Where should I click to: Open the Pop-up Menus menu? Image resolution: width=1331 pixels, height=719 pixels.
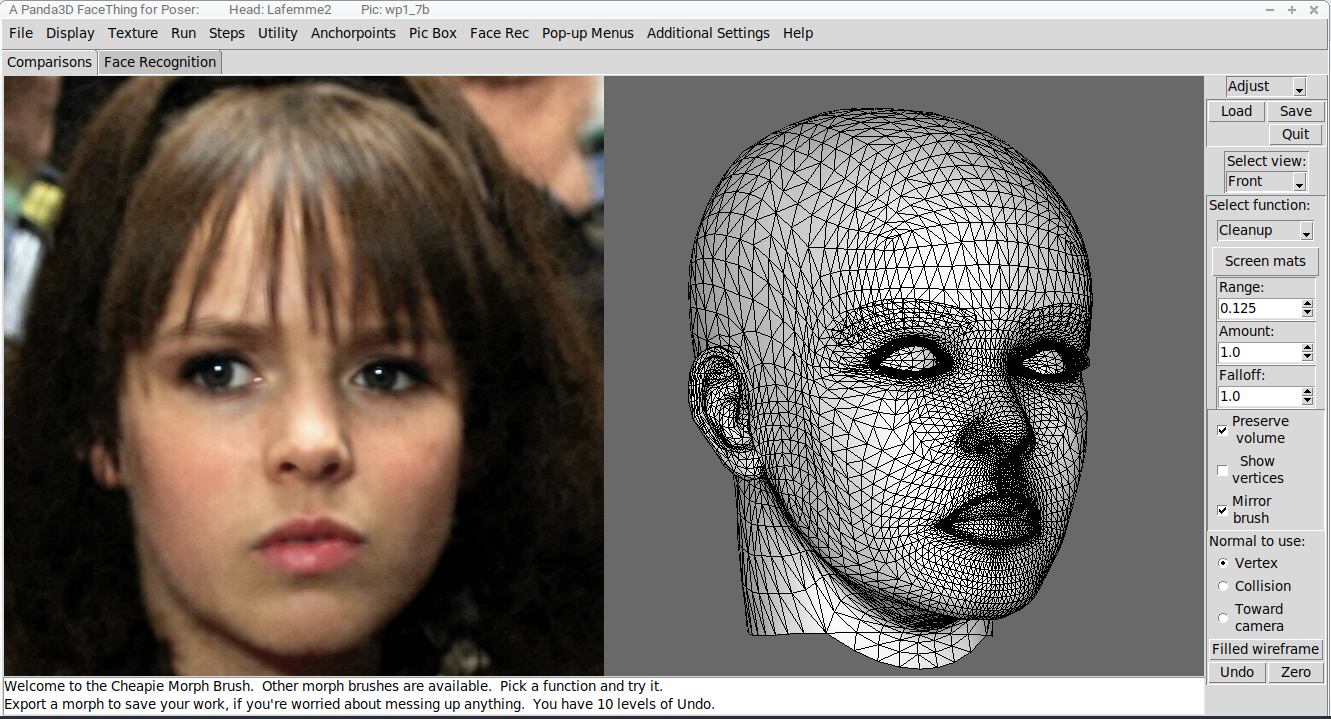click(588, 33)
